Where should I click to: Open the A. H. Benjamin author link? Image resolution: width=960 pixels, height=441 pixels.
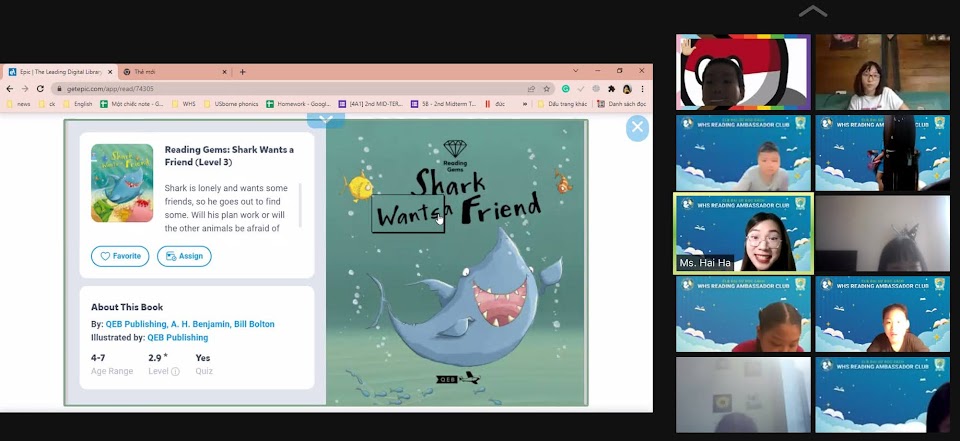point(200,324)
